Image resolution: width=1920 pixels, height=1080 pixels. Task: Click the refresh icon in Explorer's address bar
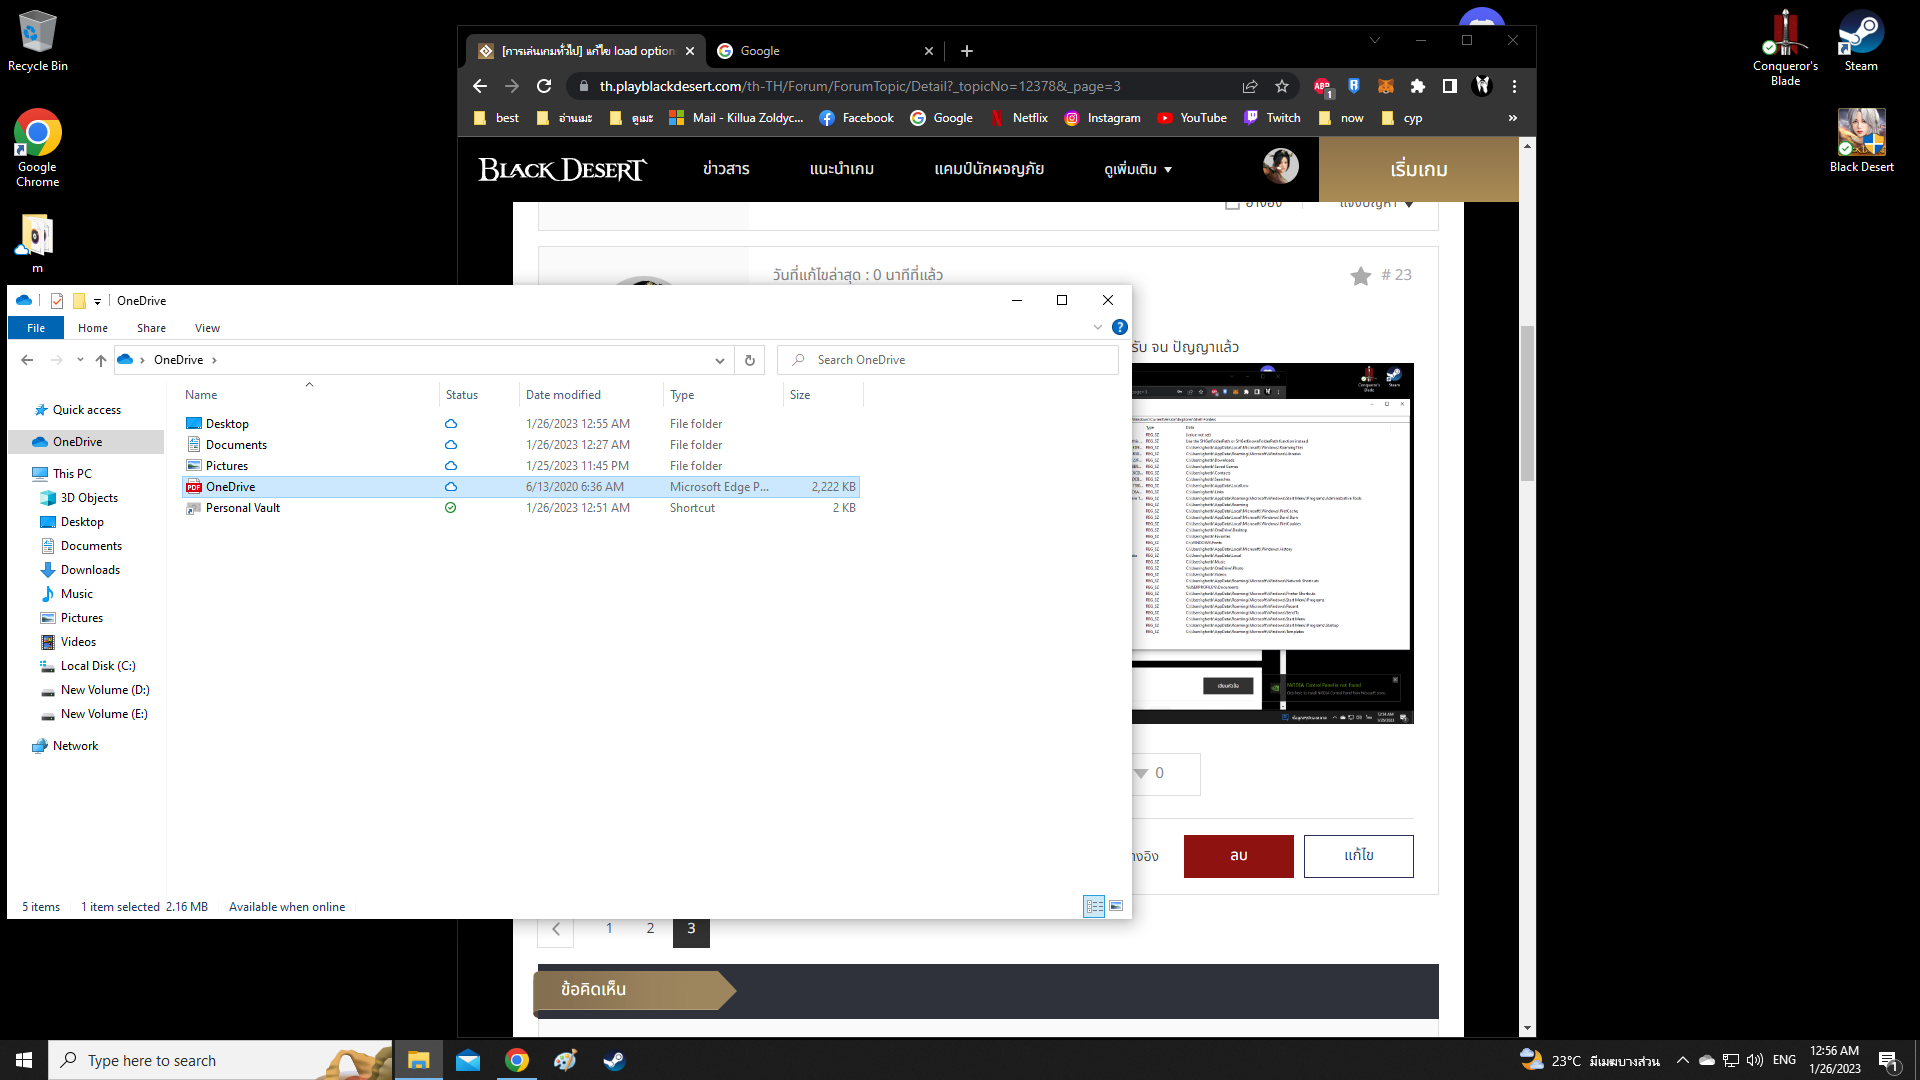[x=749, y=359]
